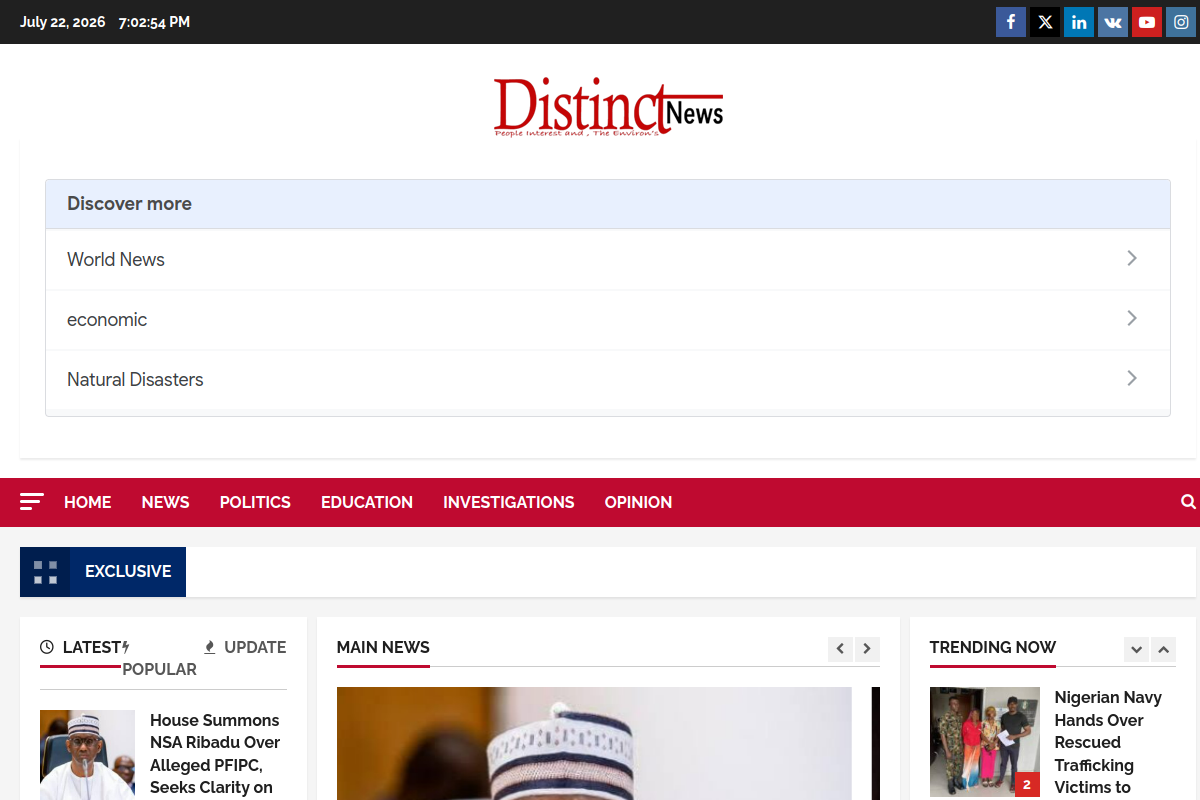Open the X (Twitter) social icon
Viewport: 1200px width, 800px height.
pyautogui.click(x=1045, y=22)
